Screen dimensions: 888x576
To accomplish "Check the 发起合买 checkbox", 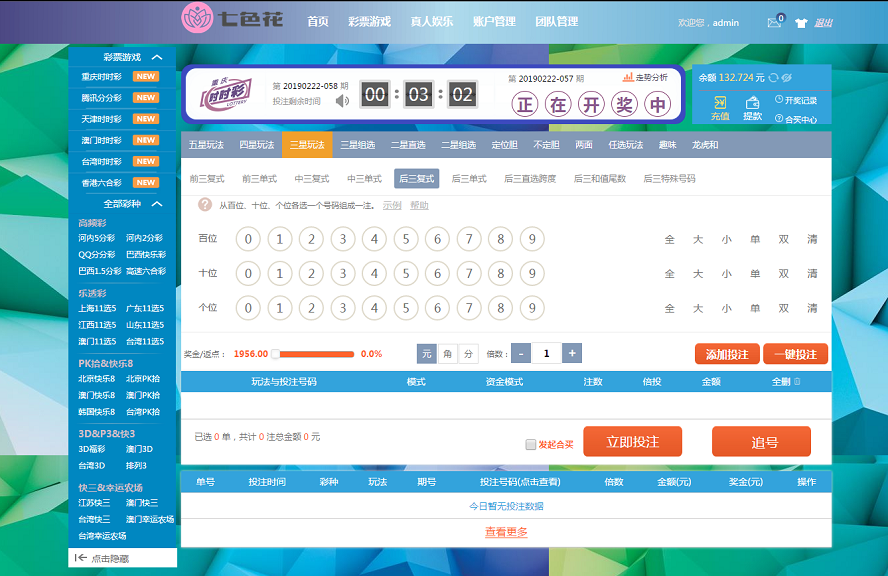I will [x=531, y=445].
